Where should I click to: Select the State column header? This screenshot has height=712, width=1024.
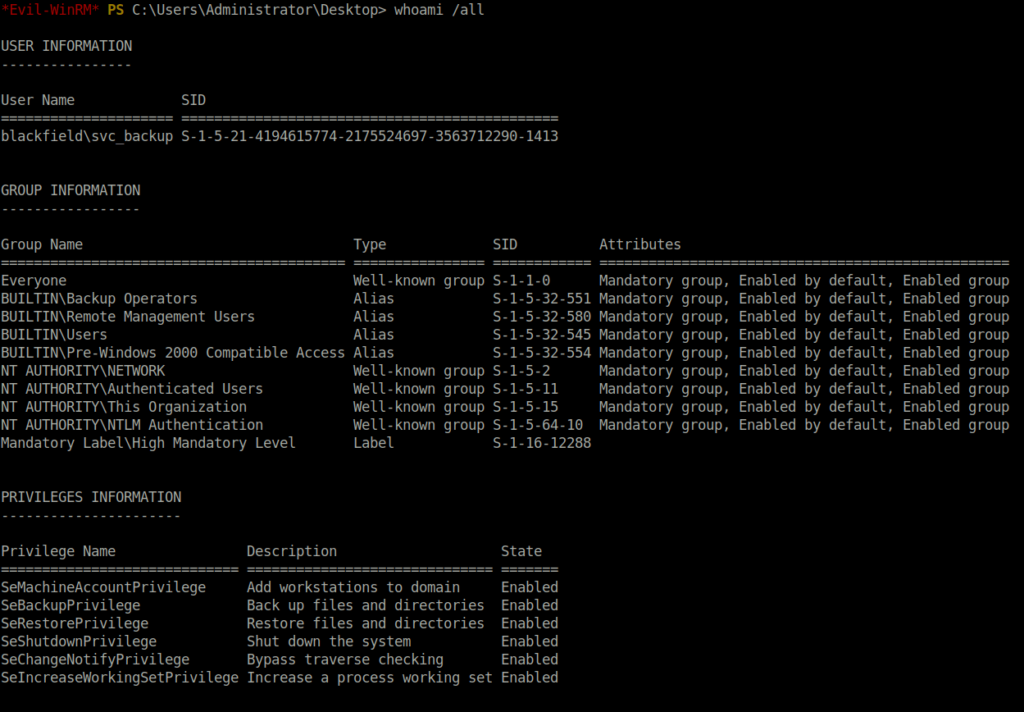click(x=521, y=551)
